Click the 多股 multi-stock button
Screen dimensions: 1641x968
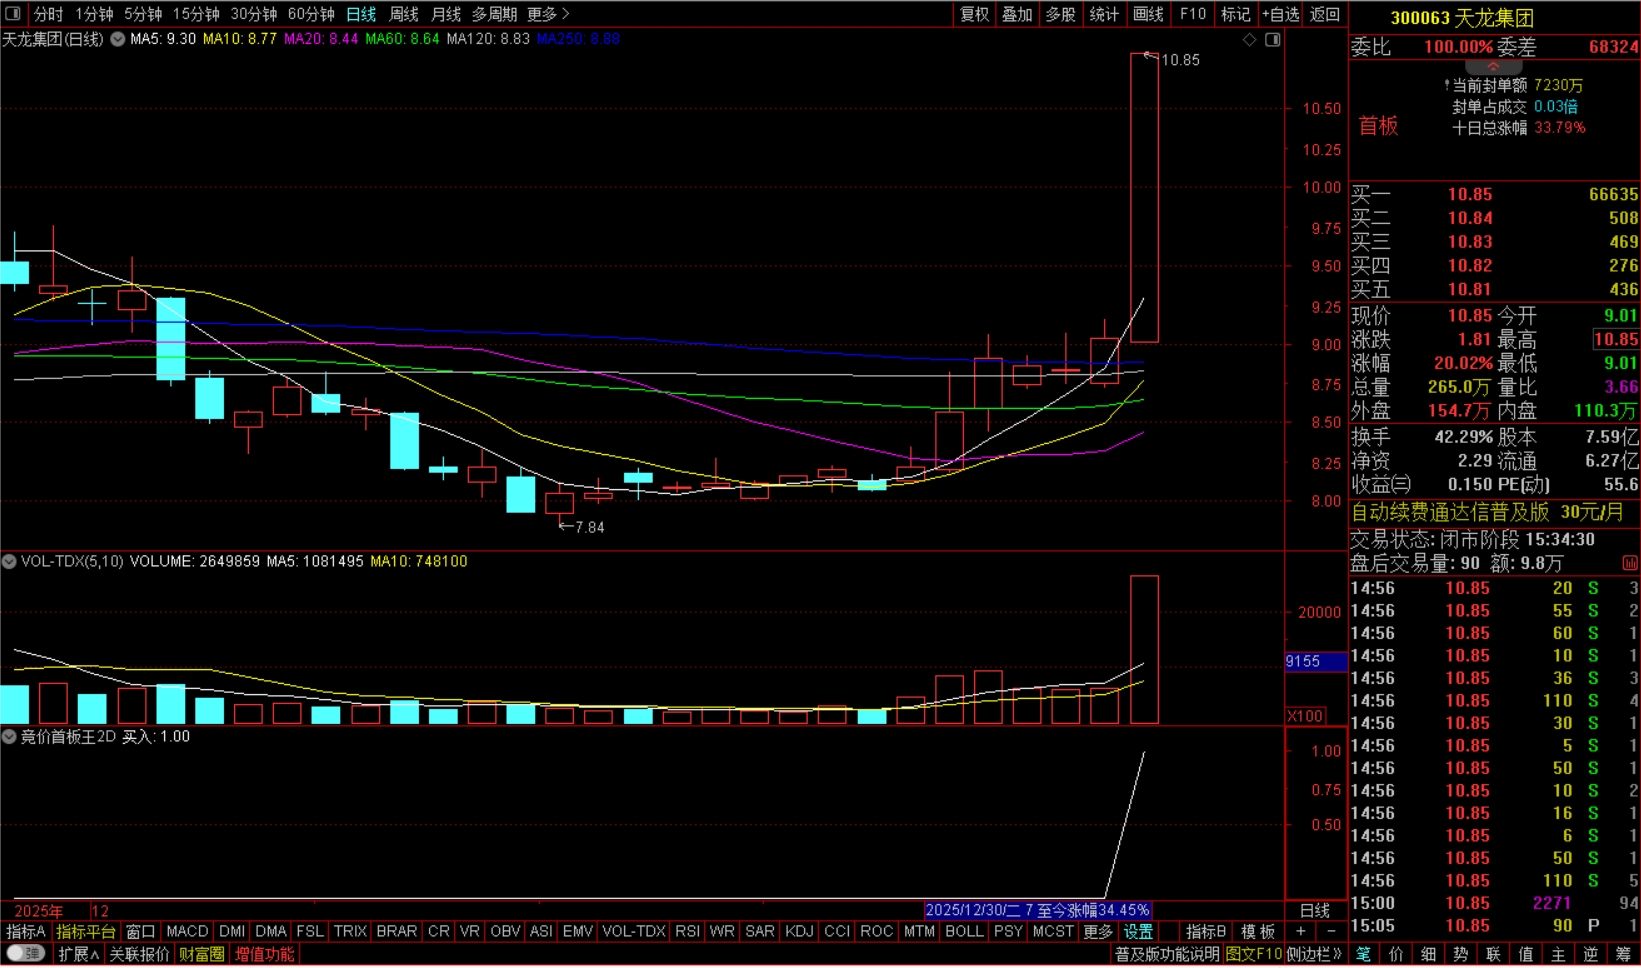(1060, 14)
